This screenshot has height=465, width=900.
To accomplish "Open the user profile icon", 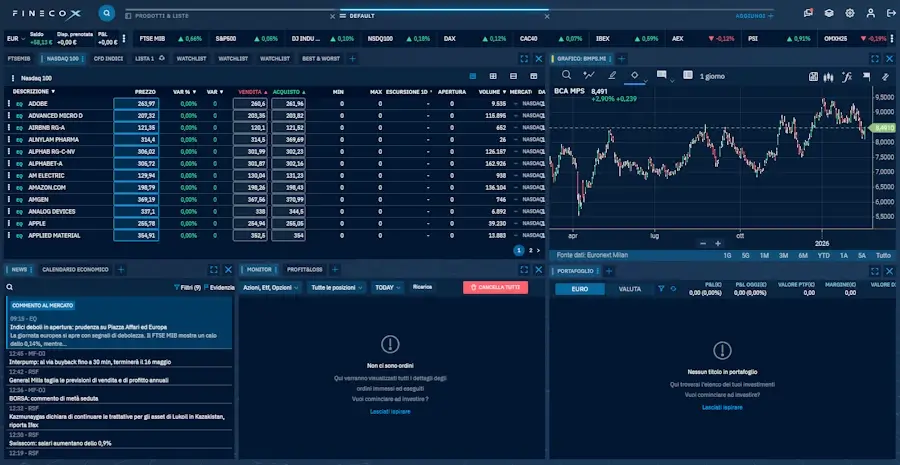I will click(871, 13).
